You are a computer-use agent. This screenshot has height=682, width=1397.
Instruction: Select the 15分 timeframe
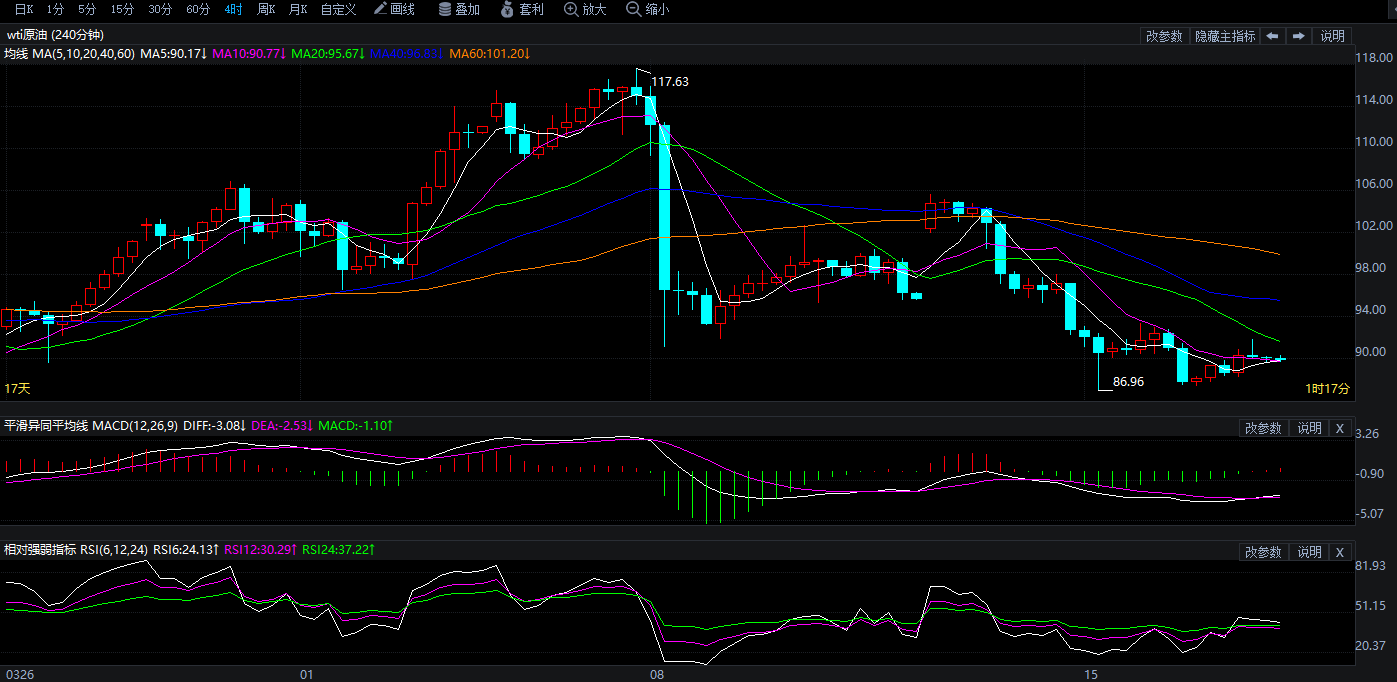coord(122,9)
